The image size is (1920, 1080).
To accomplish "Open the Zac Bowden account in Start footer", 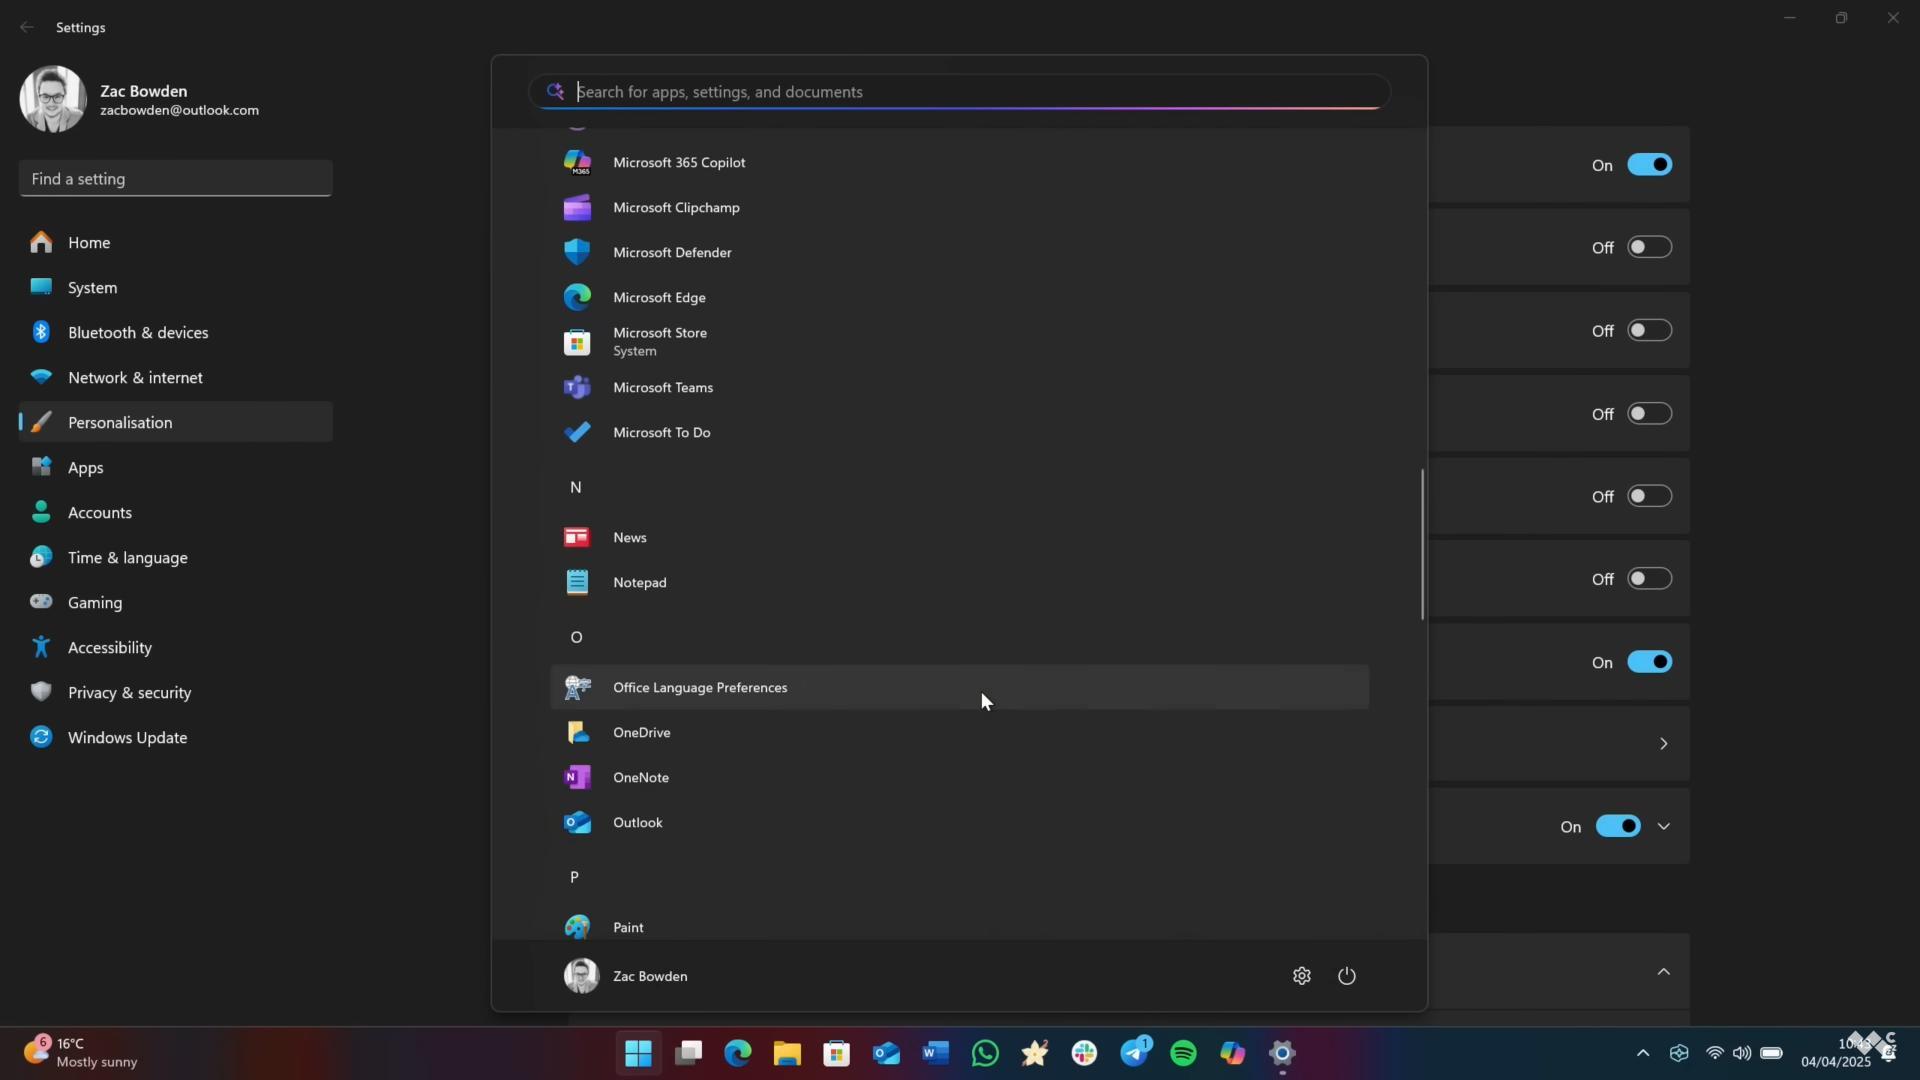I will coord(626,976).
